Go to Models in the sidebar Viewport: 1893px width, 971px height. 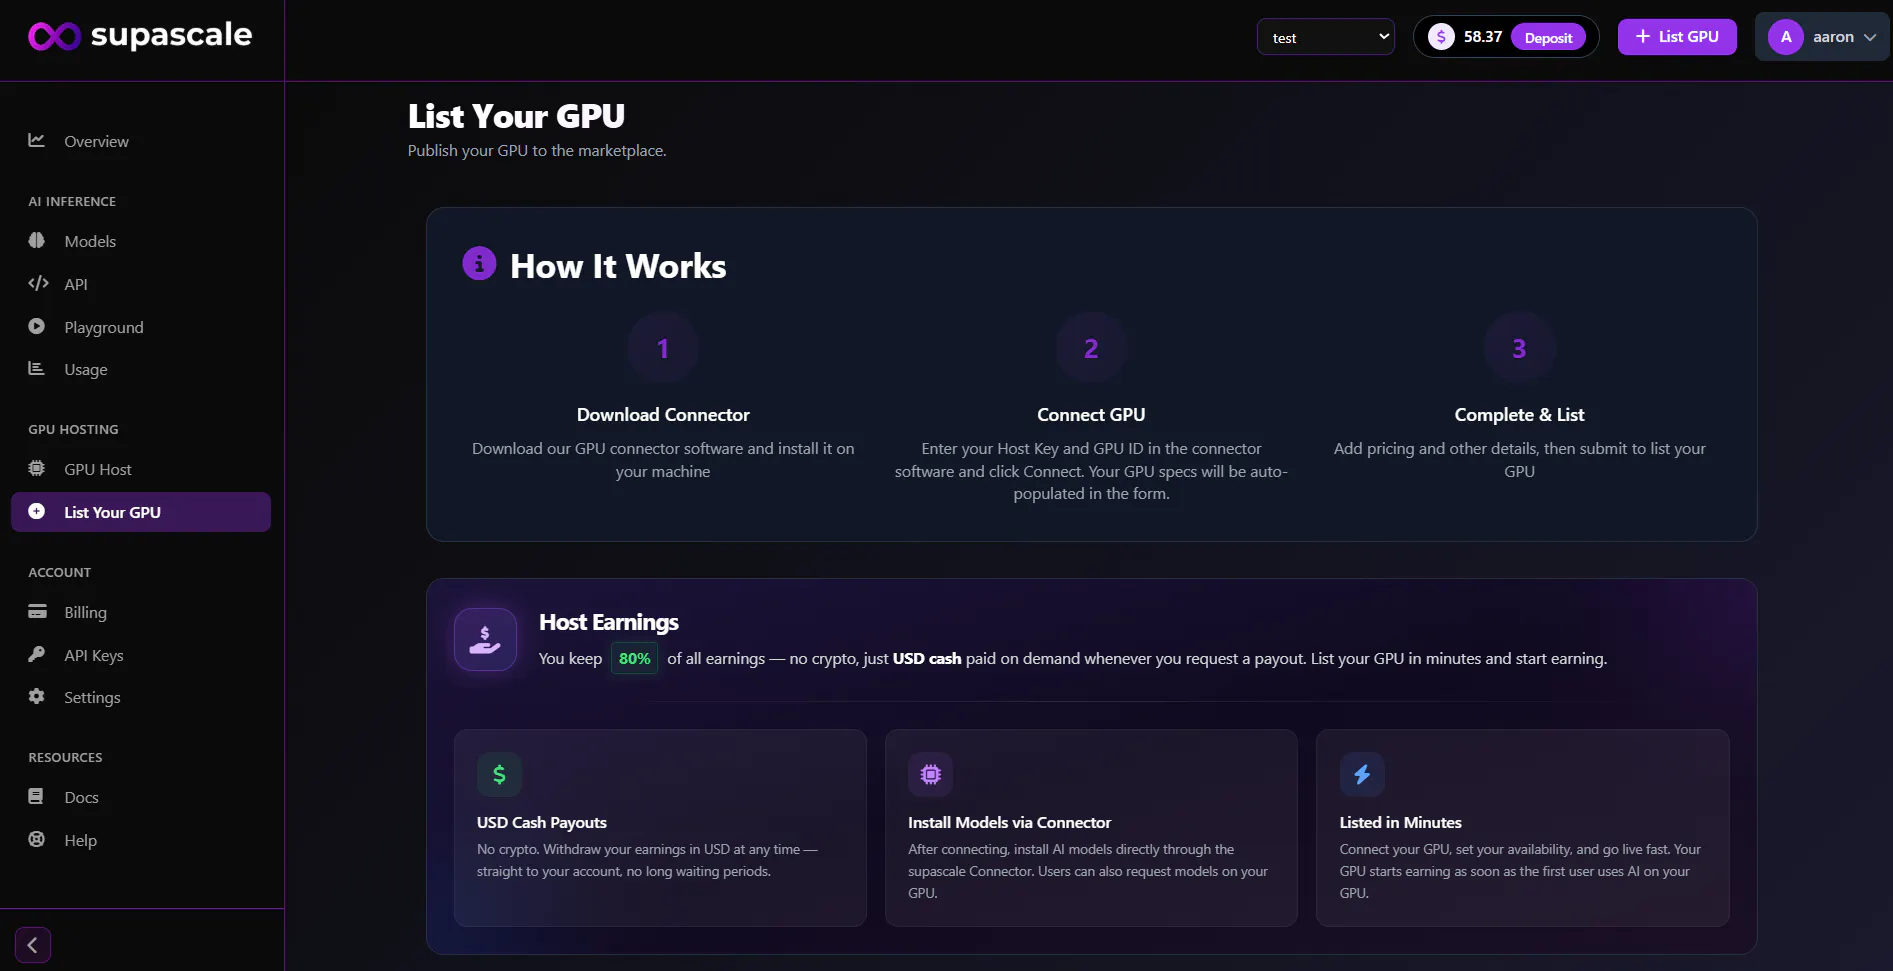click(141, 241)
